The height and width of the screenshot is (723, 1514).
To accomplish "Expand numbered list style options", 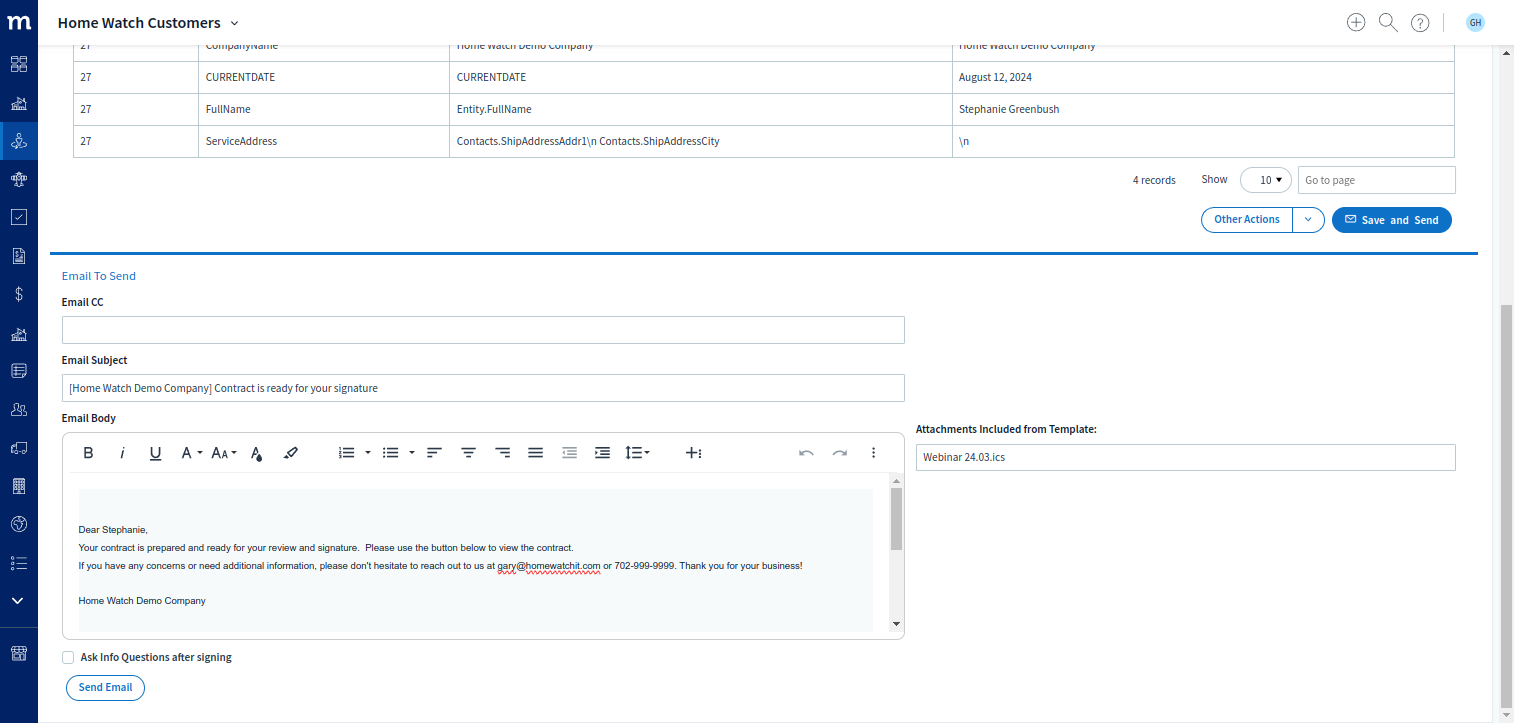I will coord(368,453).
